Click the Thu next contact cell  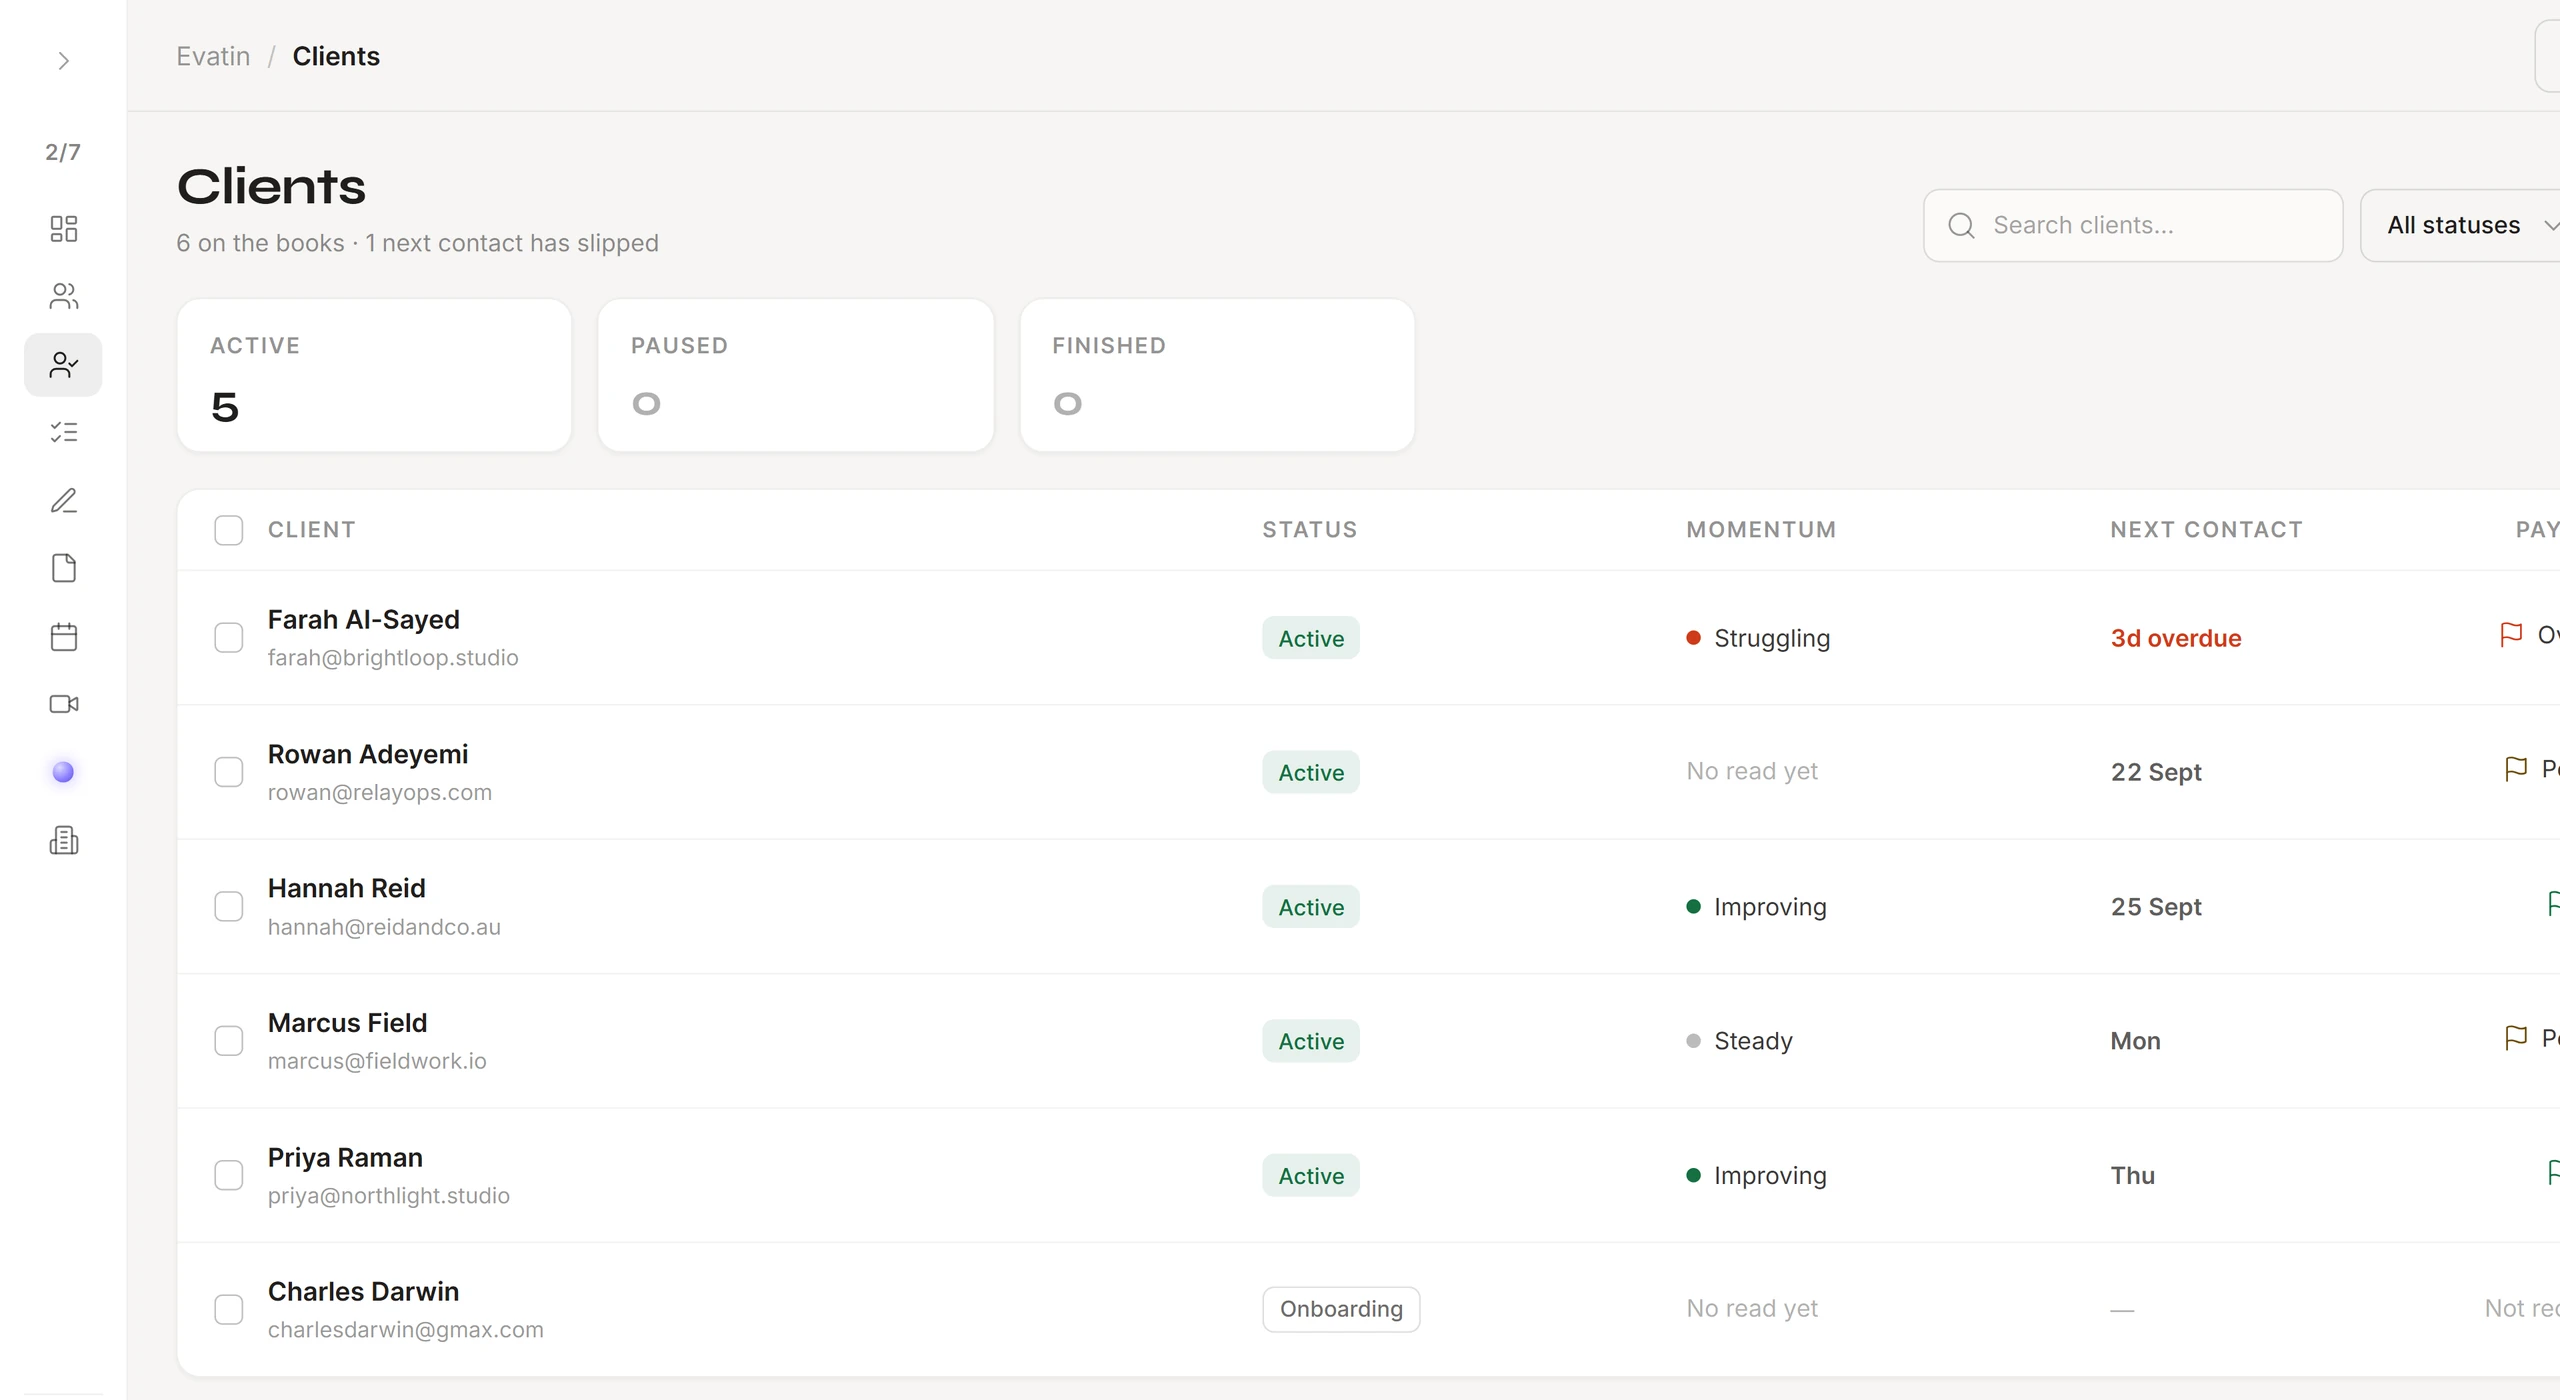[2132, 1175]
